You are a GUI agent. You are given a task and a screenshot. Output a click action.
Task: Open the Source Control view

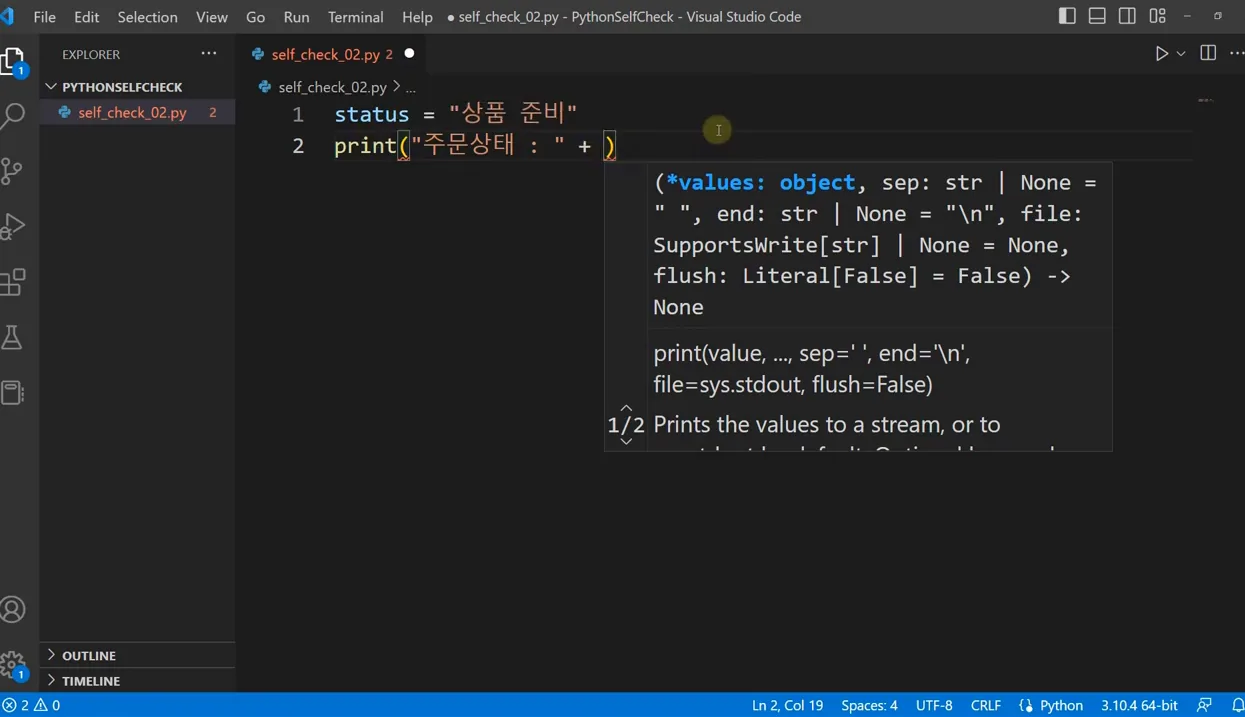tap(14, 171)
